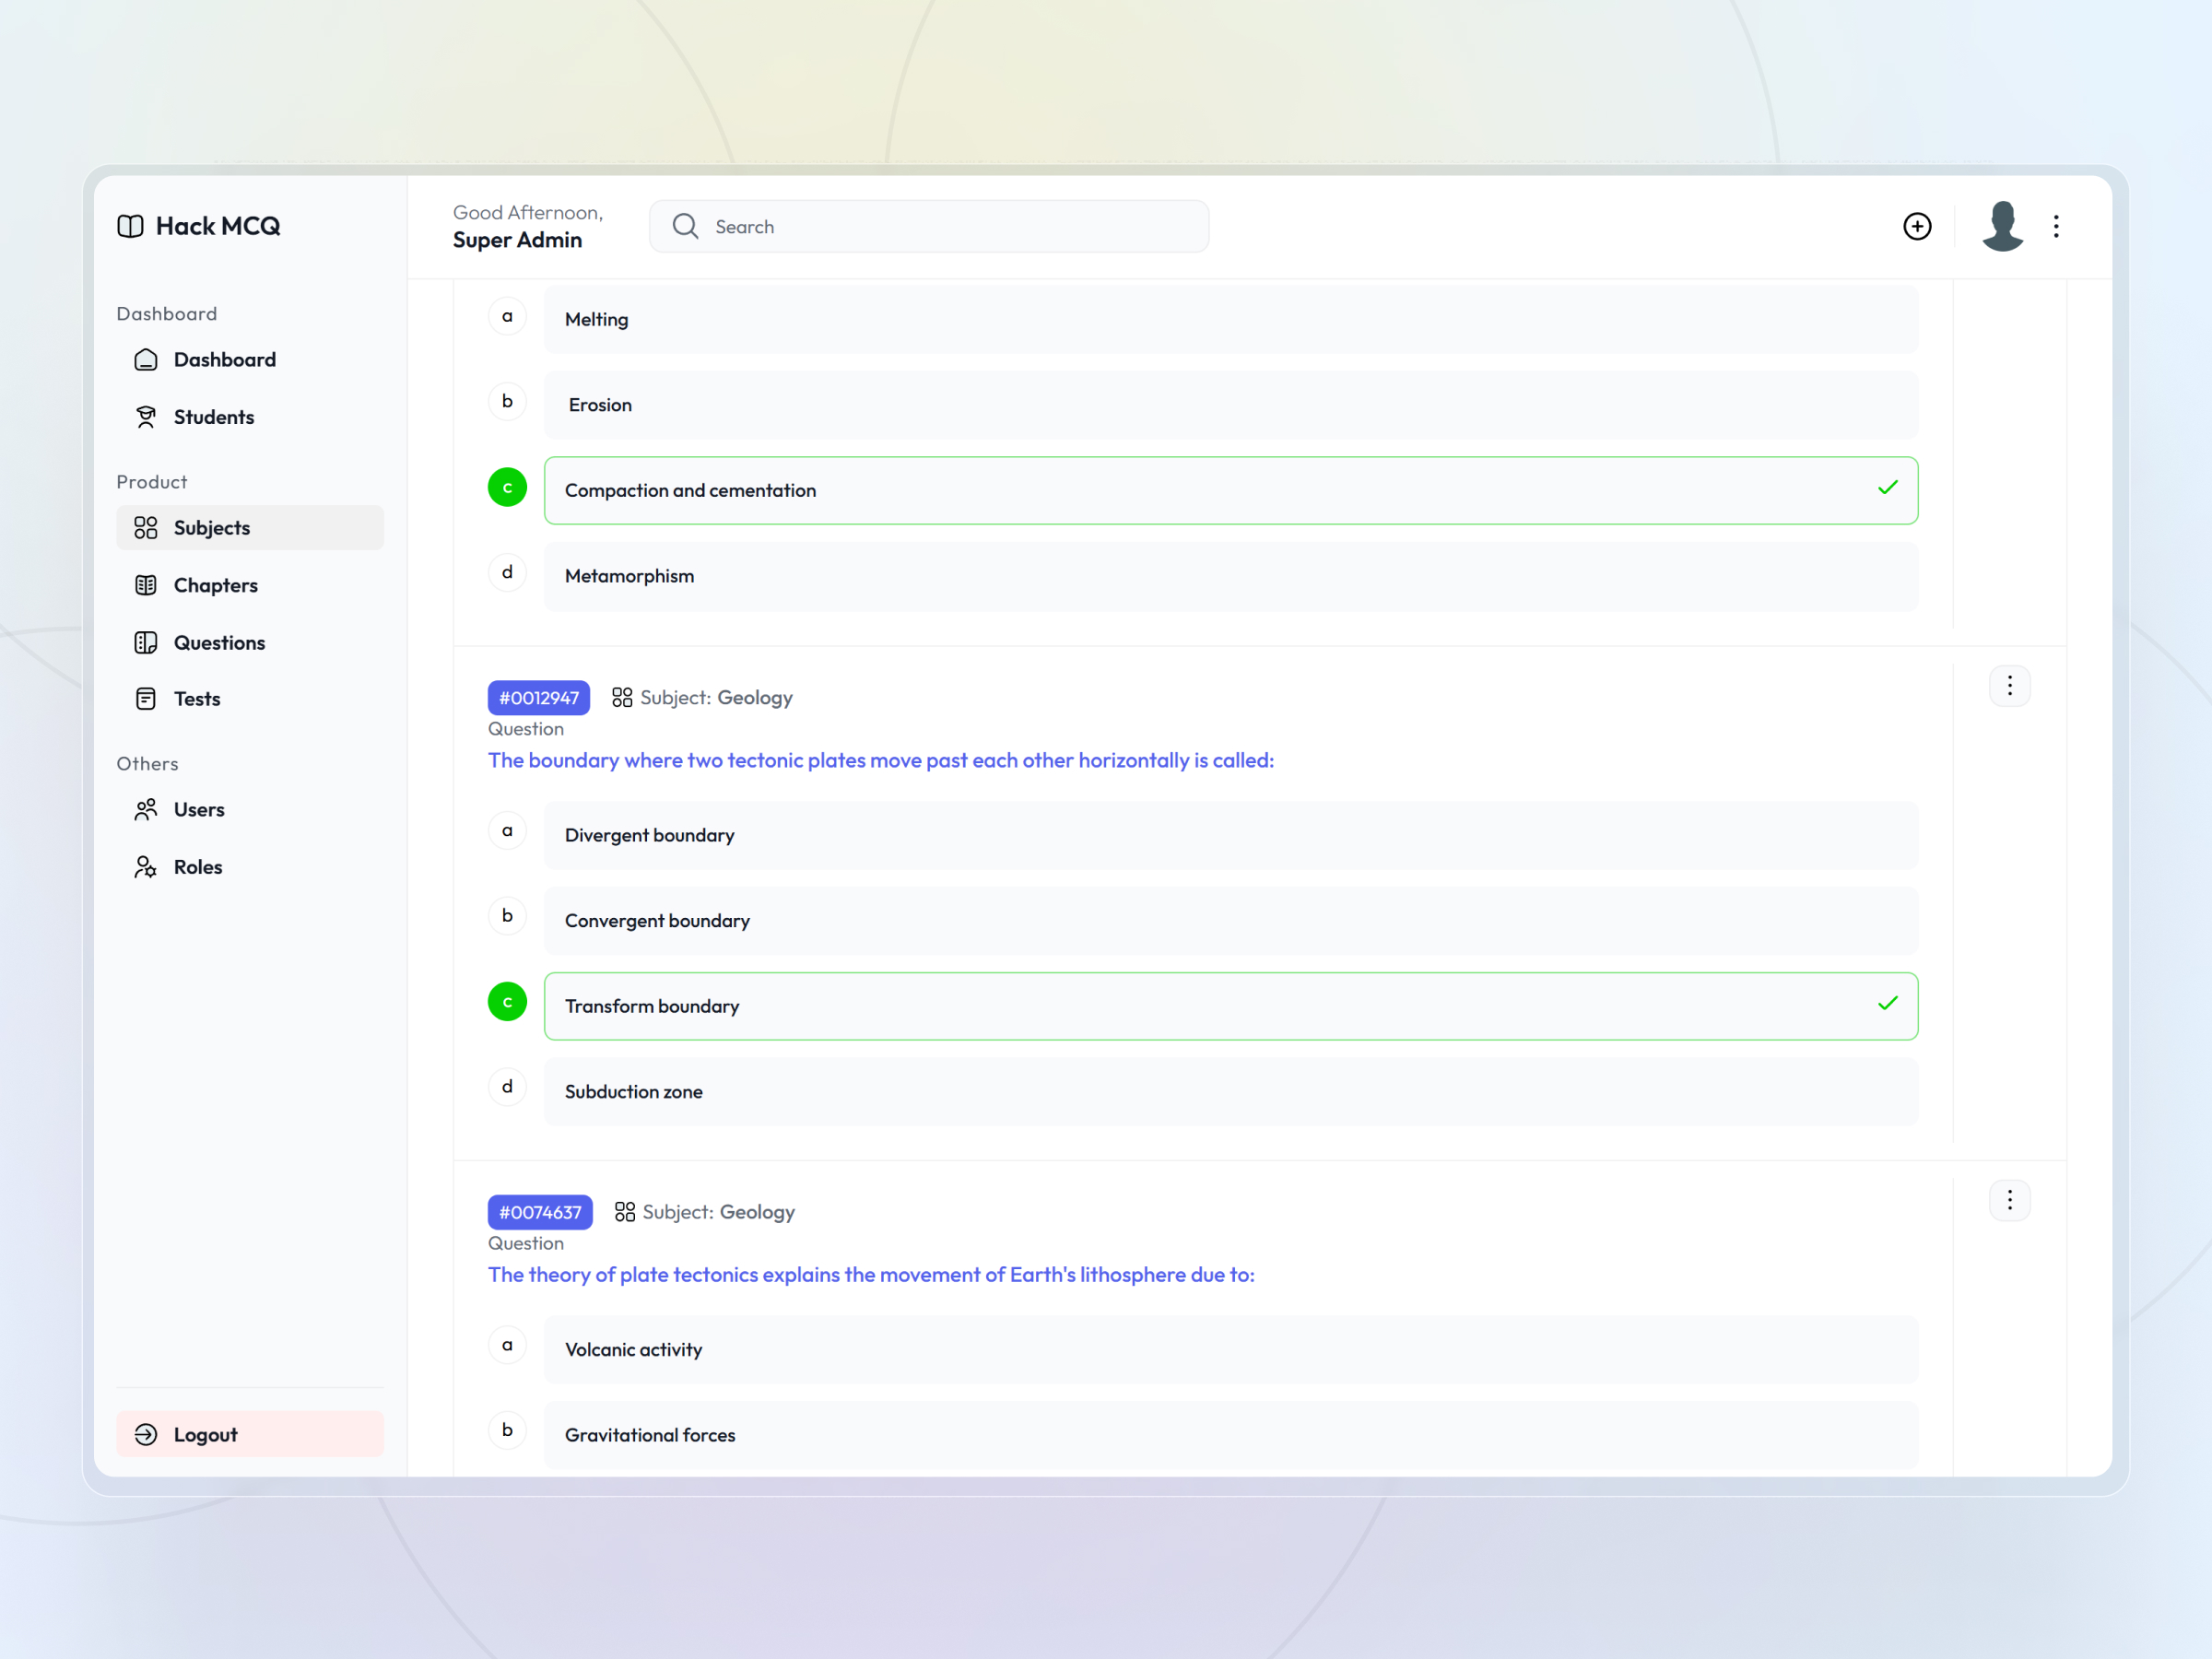
Task: Open the kebab menu for question #0012947
Action: click(2009, 686)
